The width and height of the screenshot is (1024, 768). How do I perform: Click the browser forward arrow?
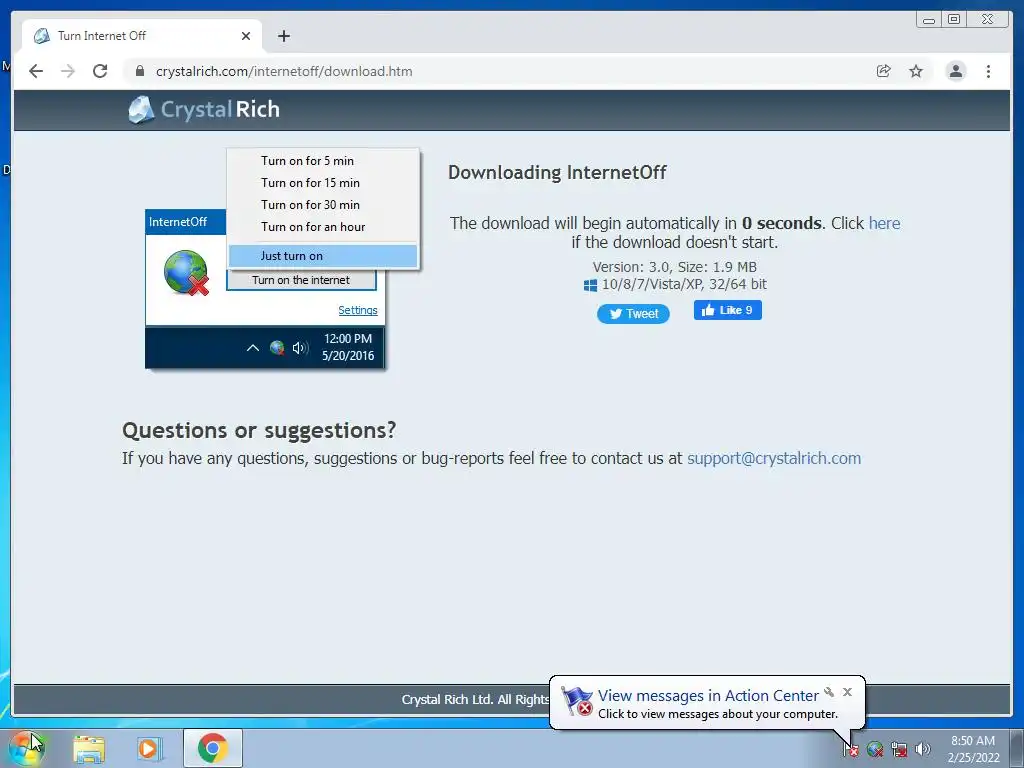[67, 71]
